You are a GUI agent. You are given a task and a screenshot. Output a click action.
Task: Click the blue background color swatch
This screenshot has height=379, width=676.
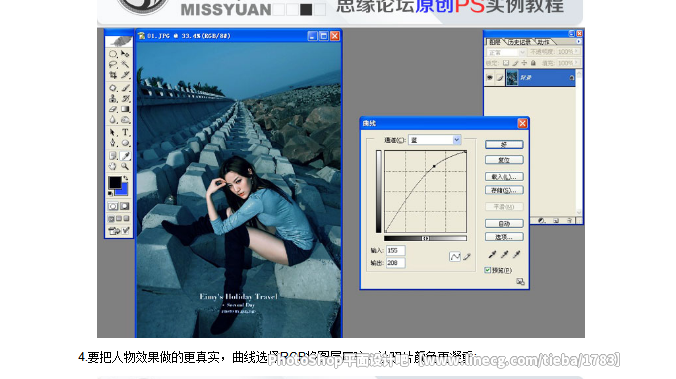click(124, 191)
